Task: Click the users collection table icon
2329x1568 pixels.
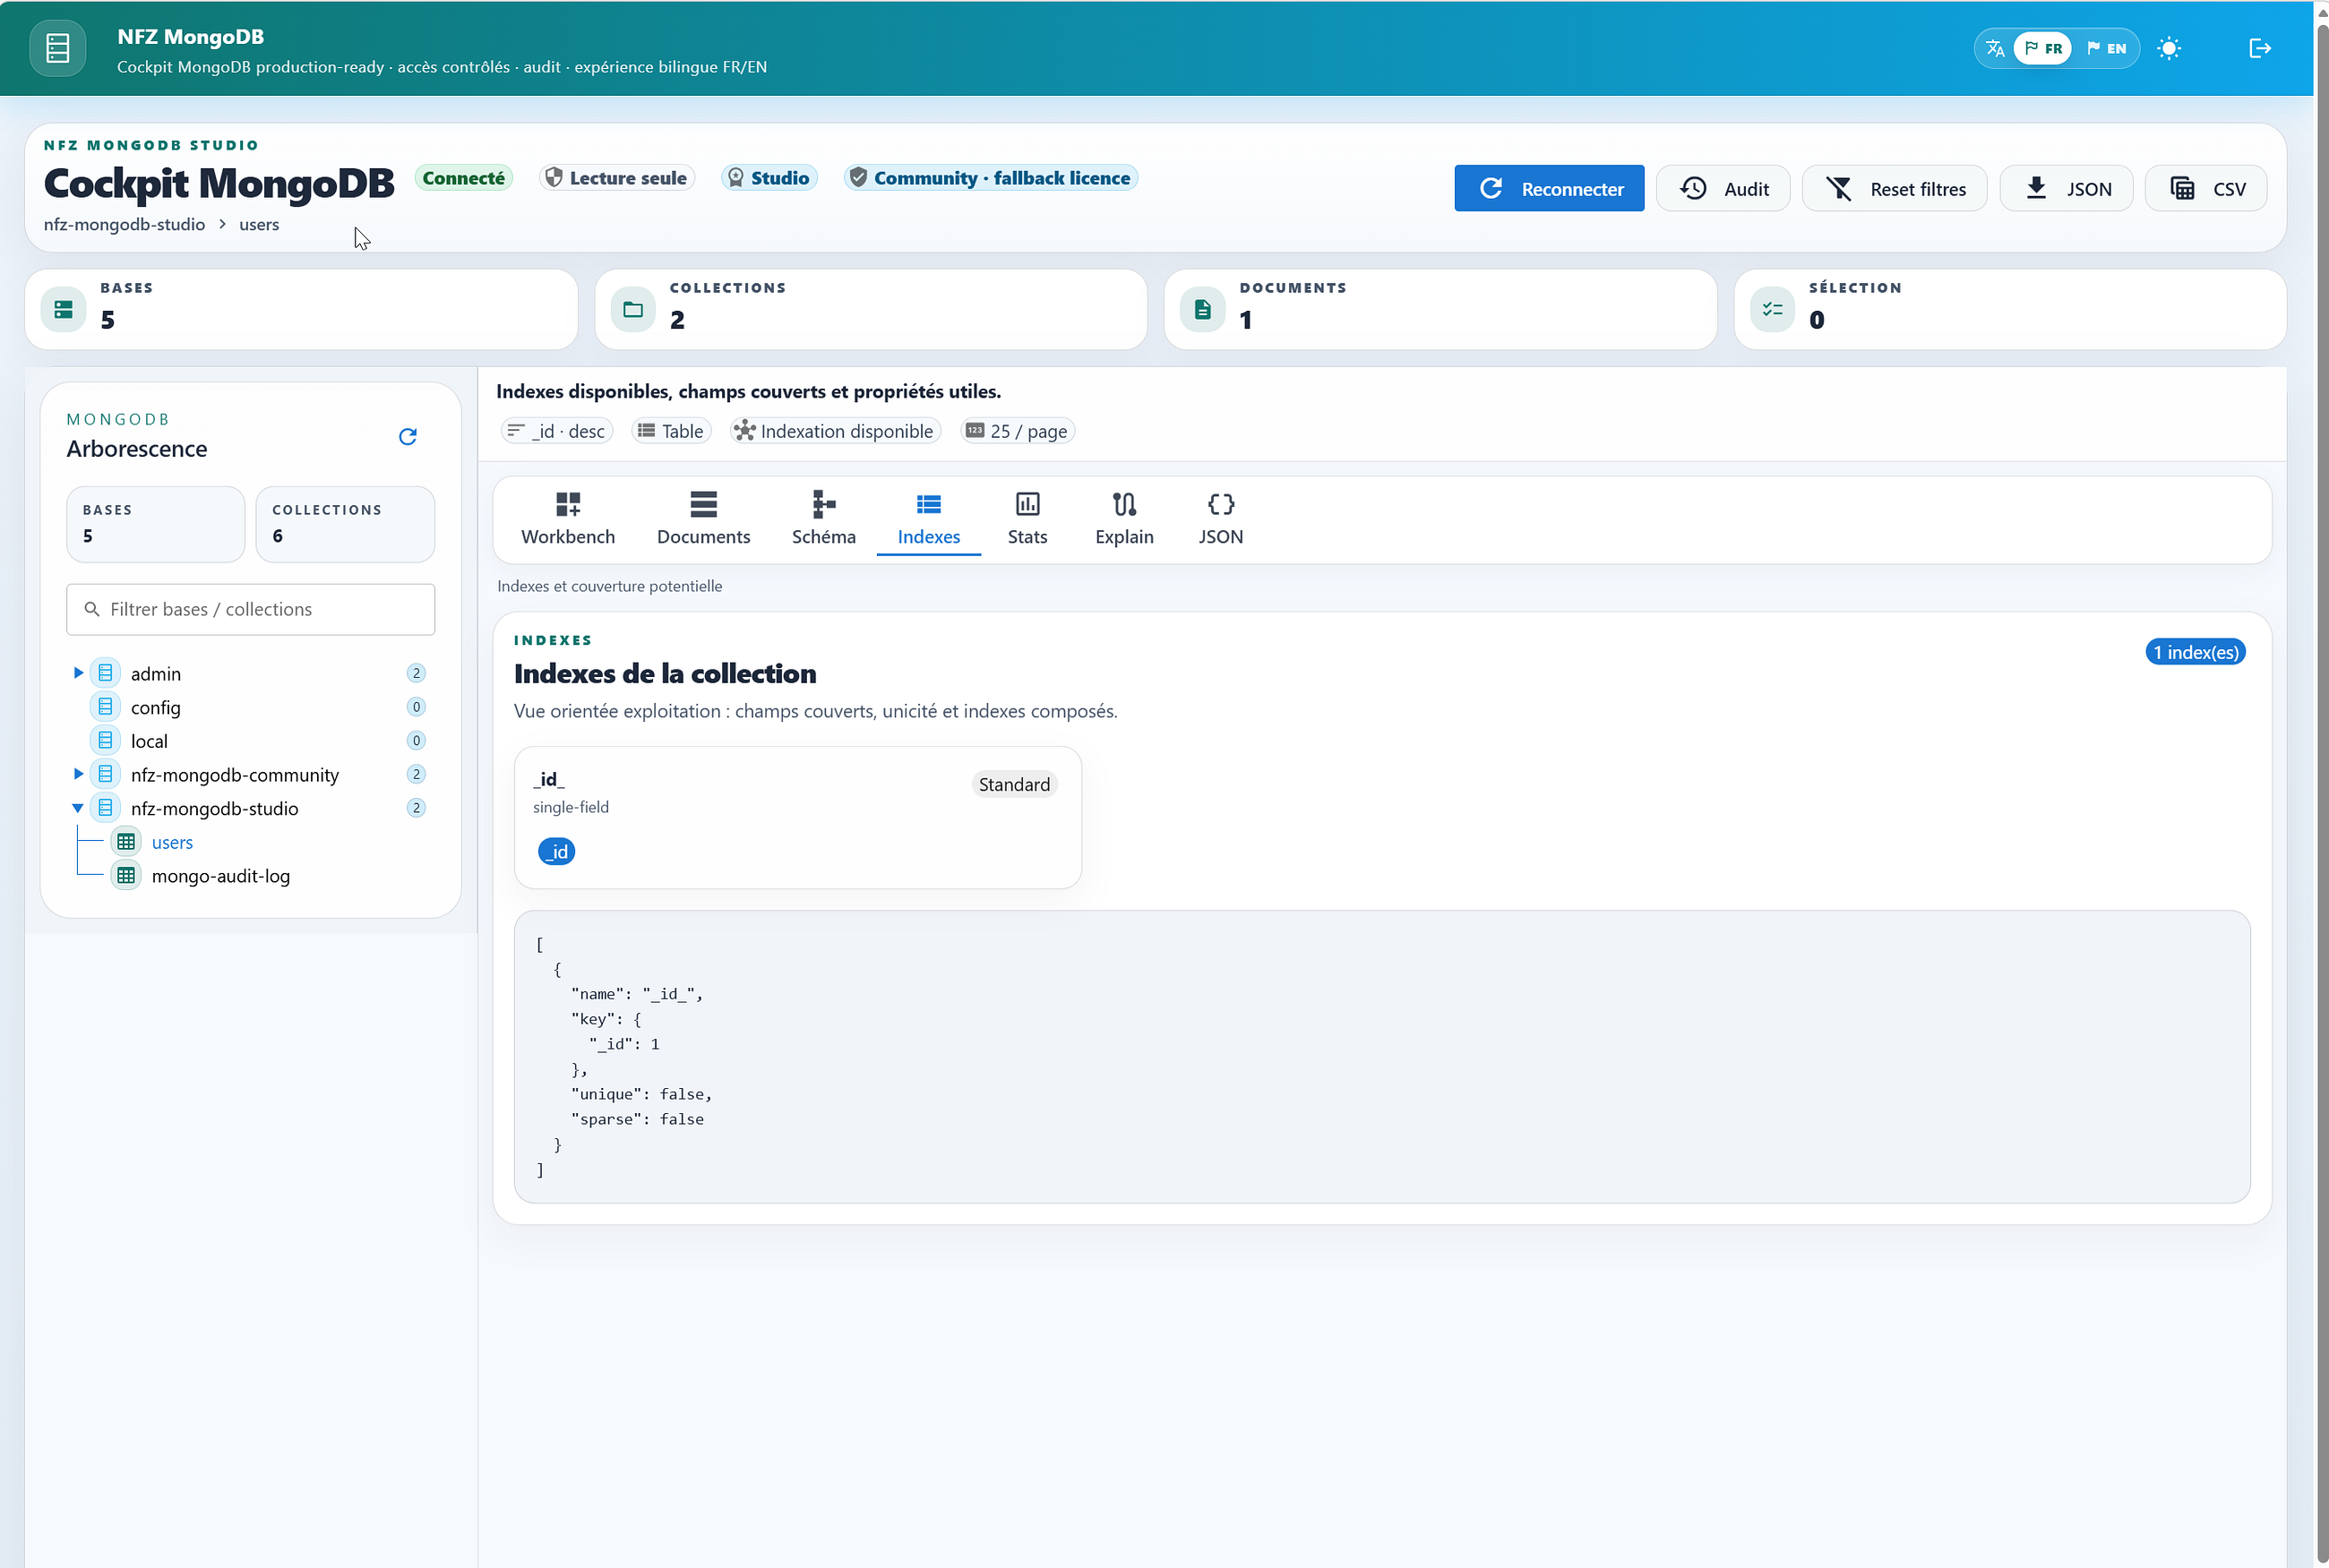Action: (x=126, y=842)
